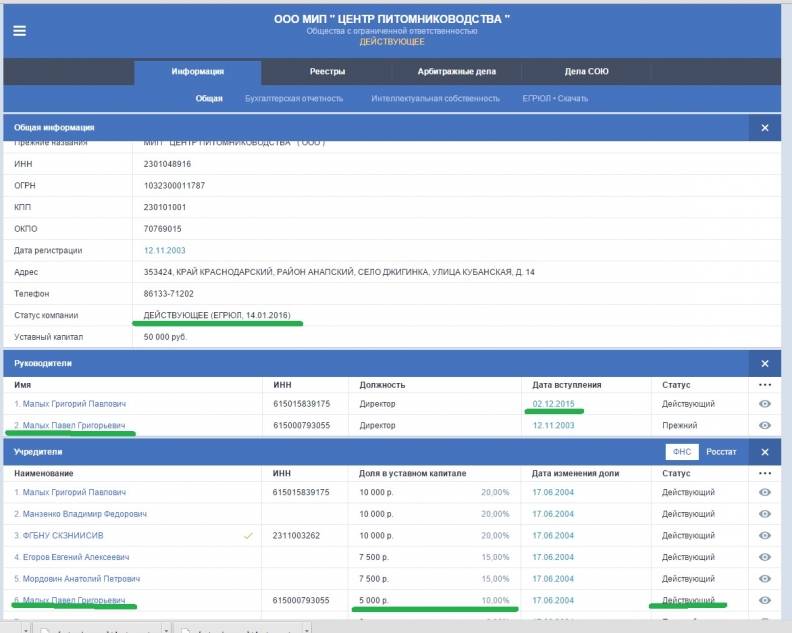This screenshot has width=792, height=633.
Task: Switch founders source to ФНС
Action: click(x=682, y=452)
